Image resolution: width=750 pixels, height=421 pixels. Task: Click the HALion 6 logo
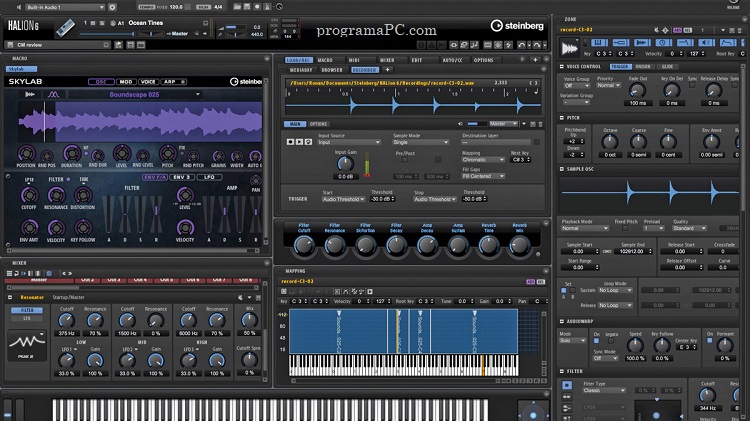(22, 27)
